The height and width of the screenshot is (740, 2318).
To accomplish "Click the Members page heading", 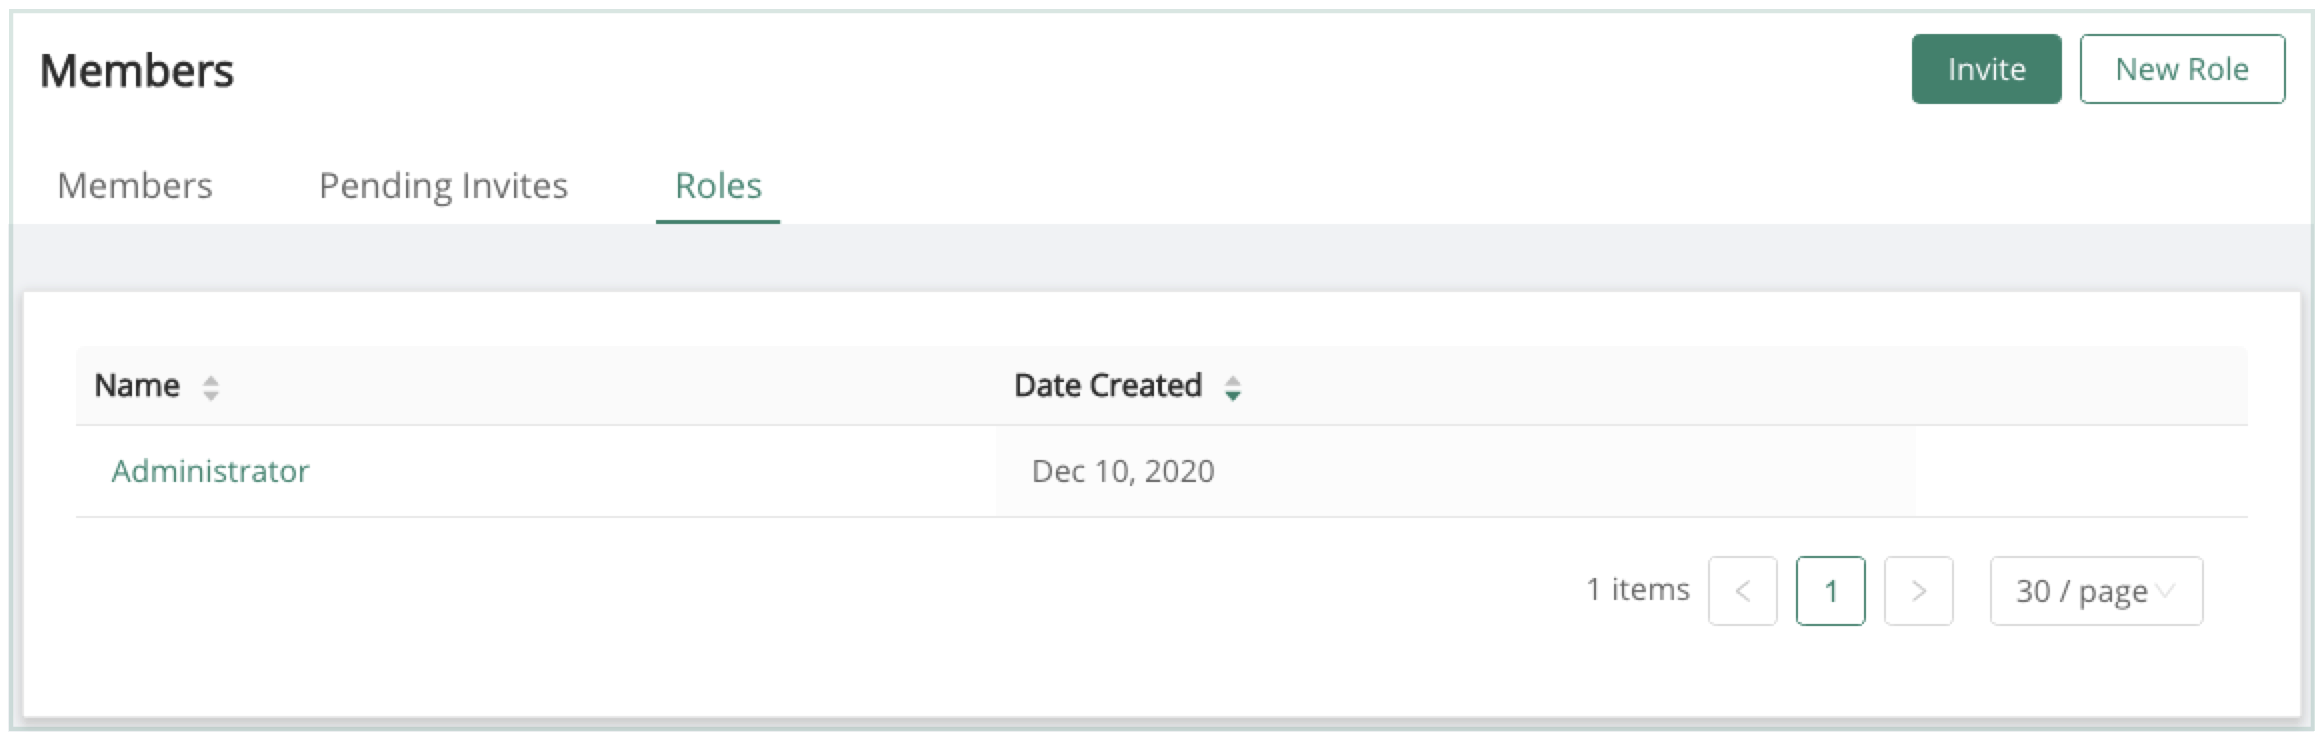I will (x=137, y=71).
